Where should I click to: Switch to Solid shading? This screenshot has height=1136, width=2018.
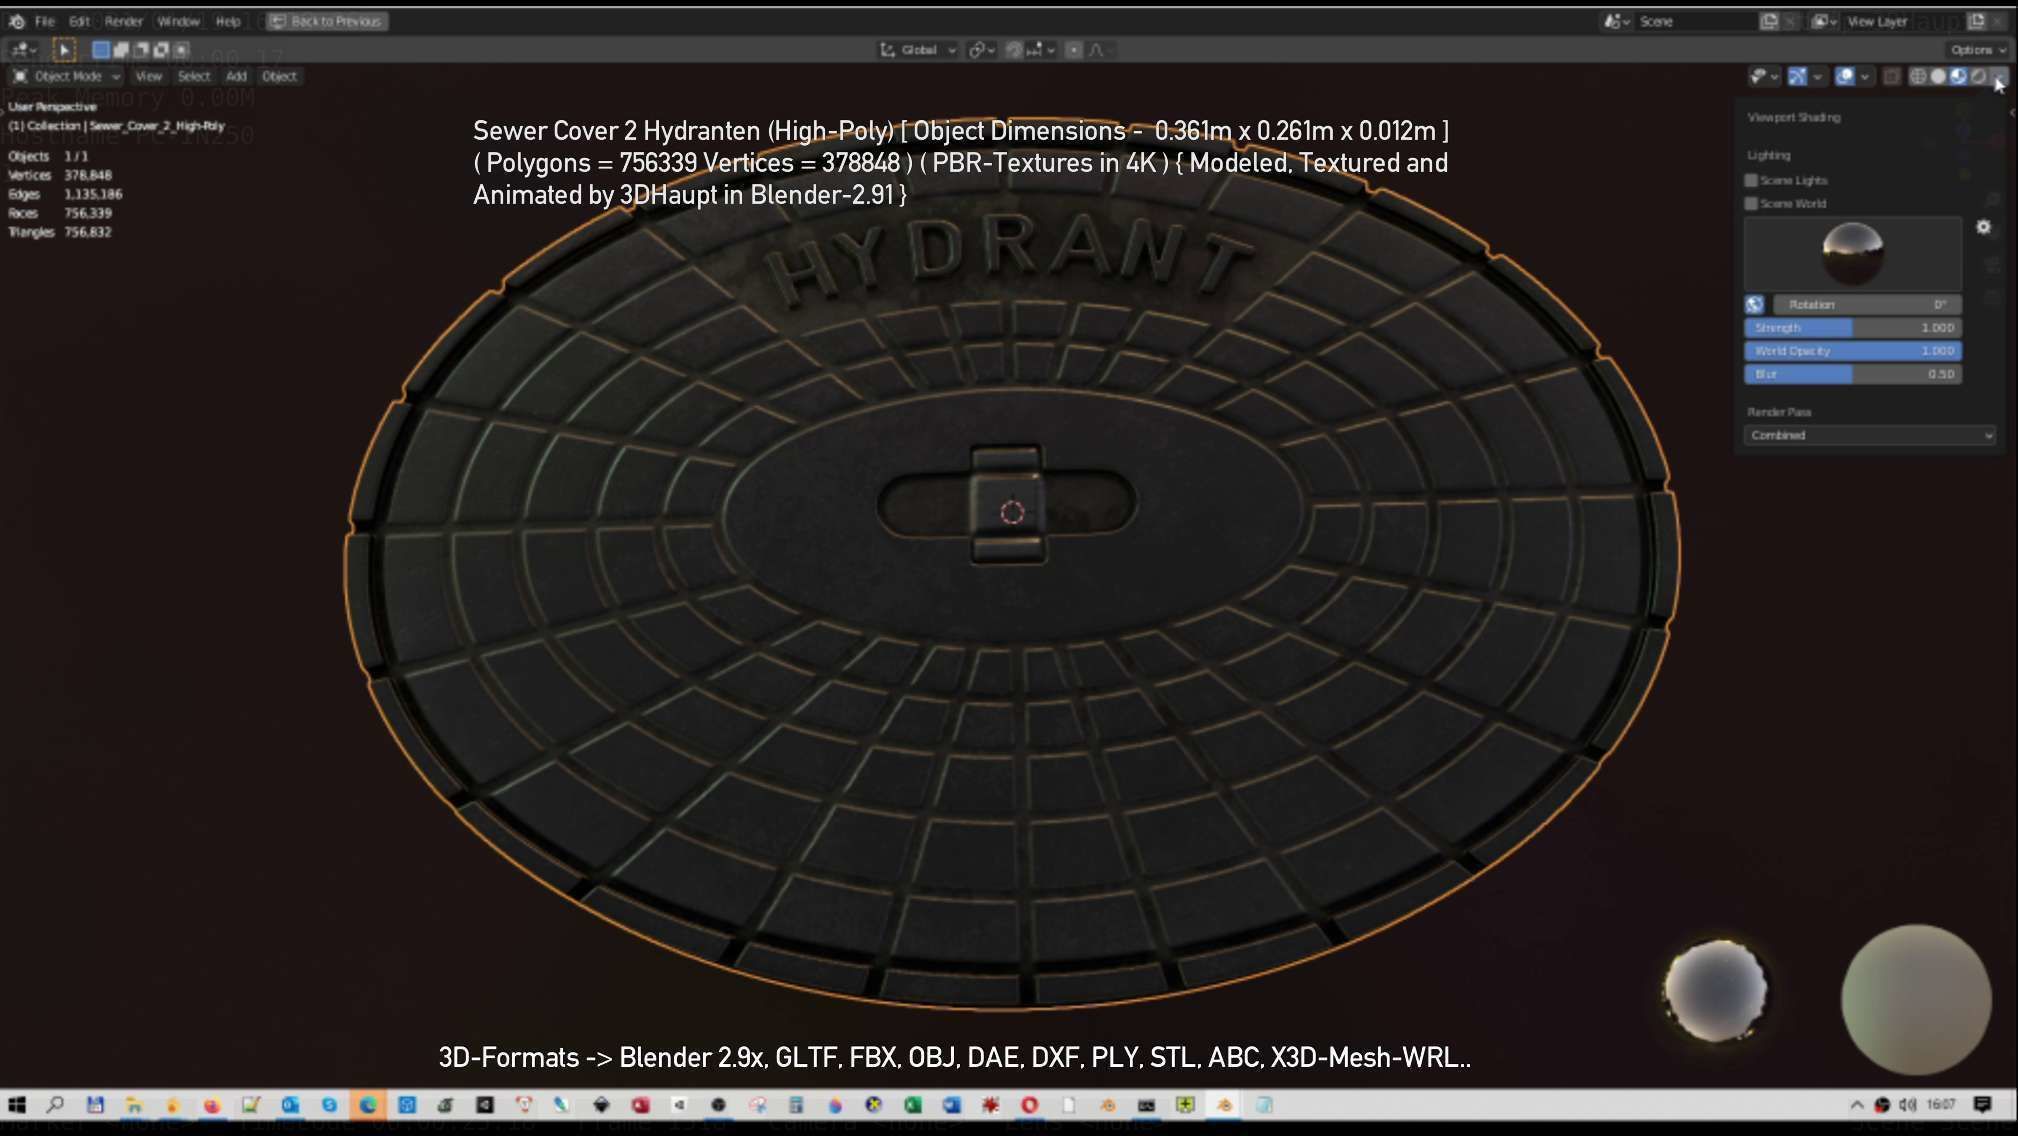(1938, 76)
